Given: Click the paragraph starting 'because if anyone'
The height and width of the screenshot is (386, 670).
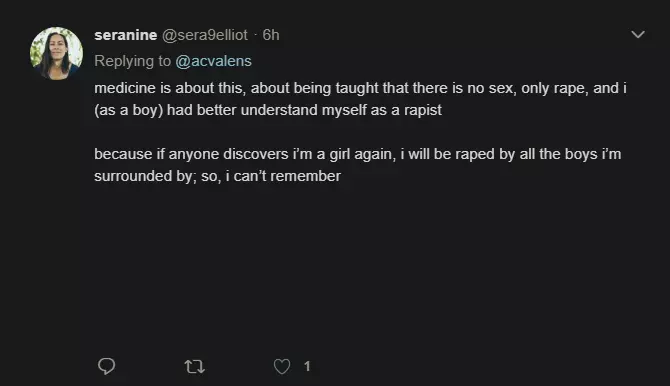Looking at the screenshot, I should pyautogui.click(x=358, y=165).
